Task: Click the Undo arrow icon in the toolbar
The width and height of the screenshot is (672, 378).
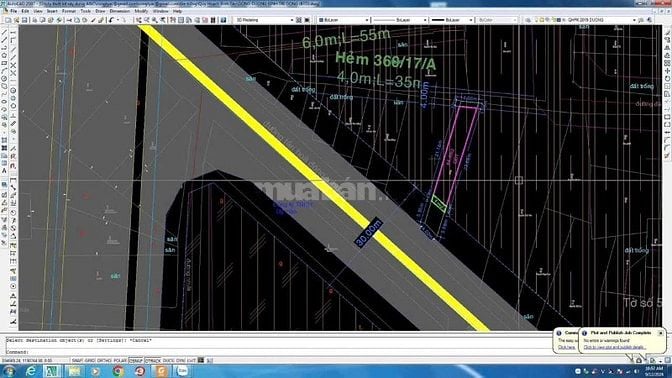Action: tap(111, 20)
